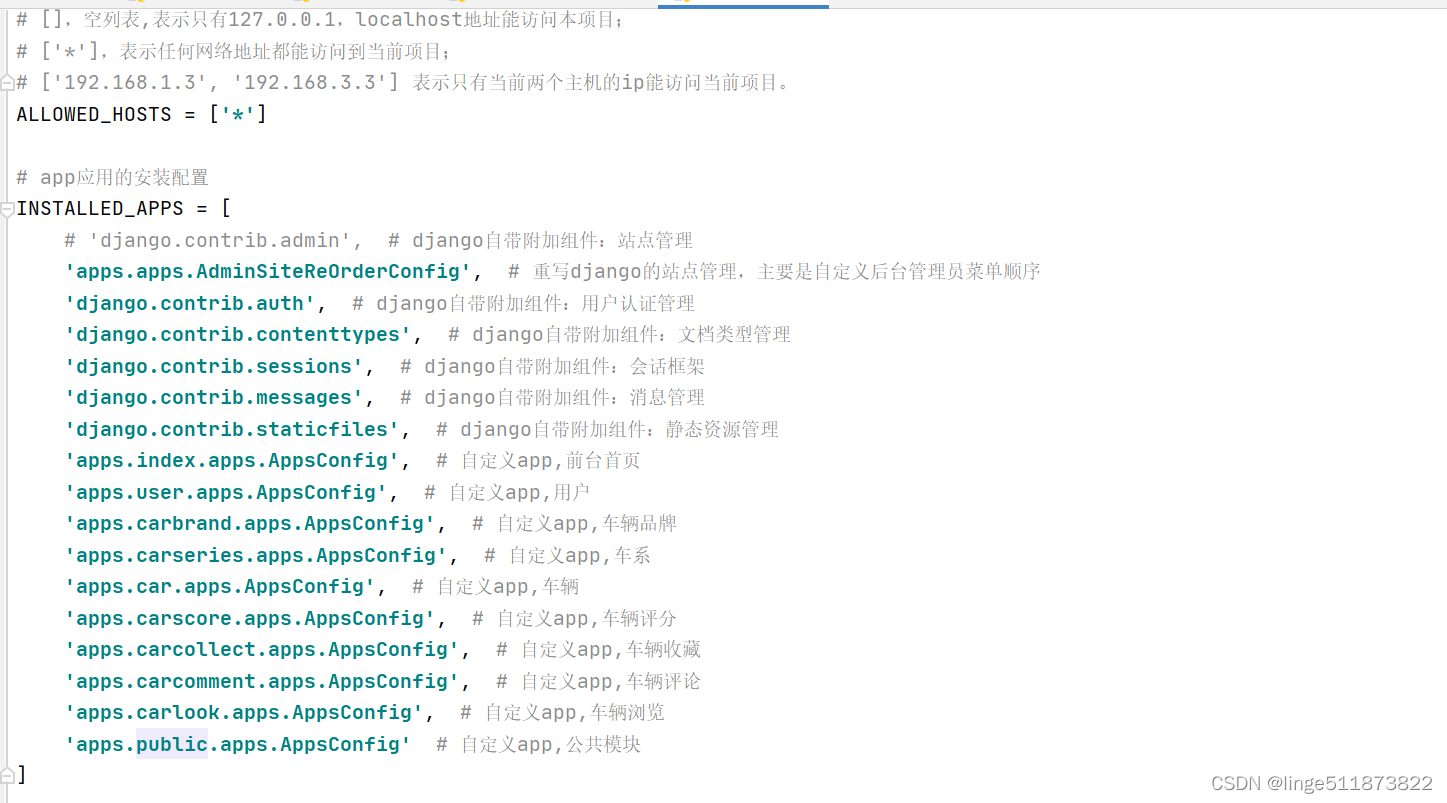The width and height of the screenshot is (1447, 803).
Task: Click the comment '# 自定义app,车系'
Action: (x=568, y=555)
